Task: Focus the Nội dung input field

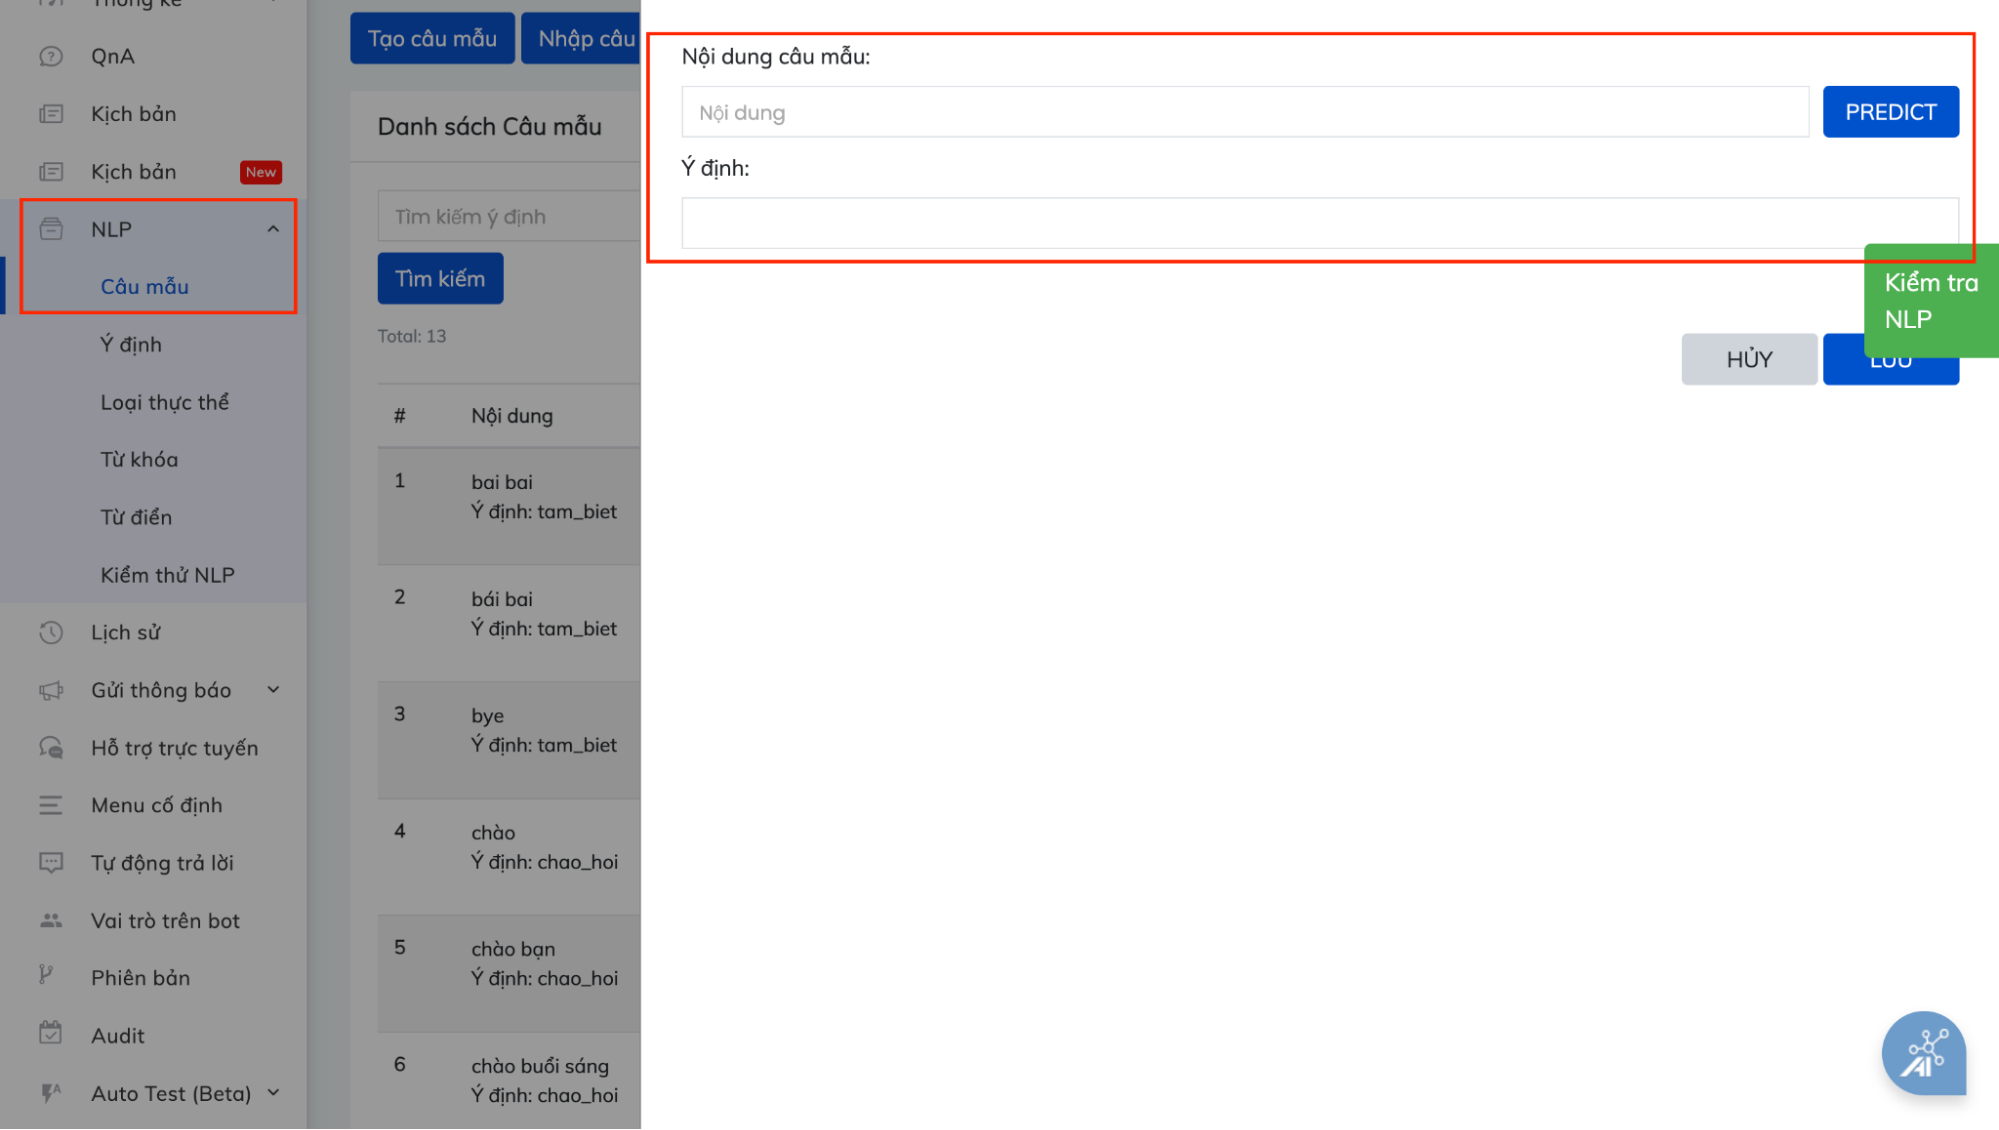Action: tap(1244, 113)
